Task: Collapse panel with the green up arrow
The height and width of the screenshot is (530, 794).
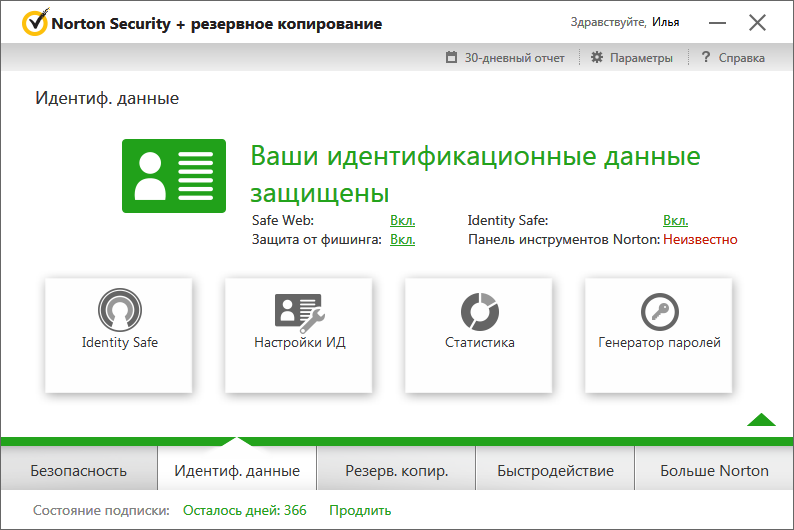Action: coord(761,420)
